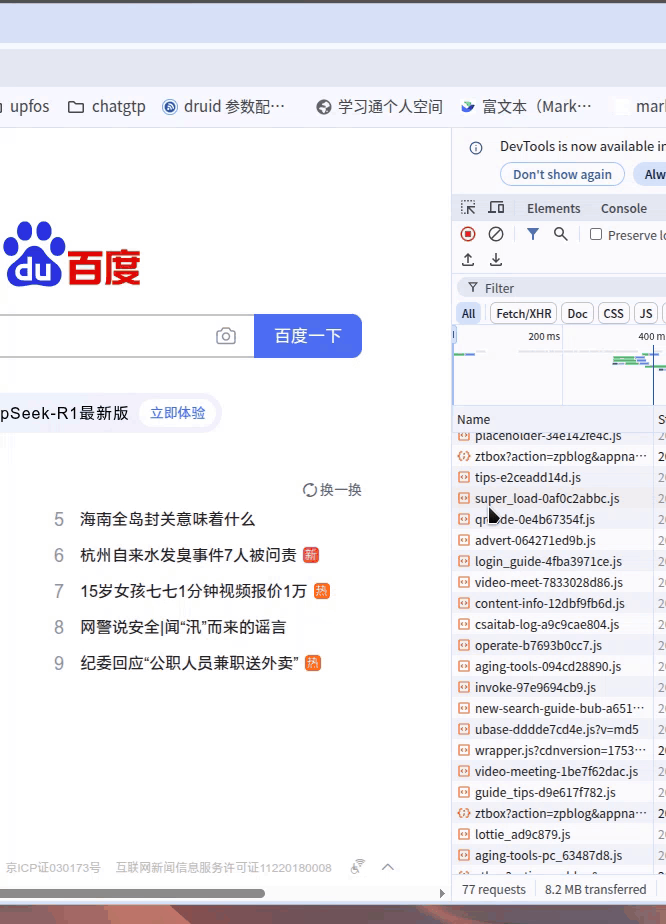Select request content-info-12dbf9fb6d.js
This screenshot has height=924, width=666.
(553, 603)
